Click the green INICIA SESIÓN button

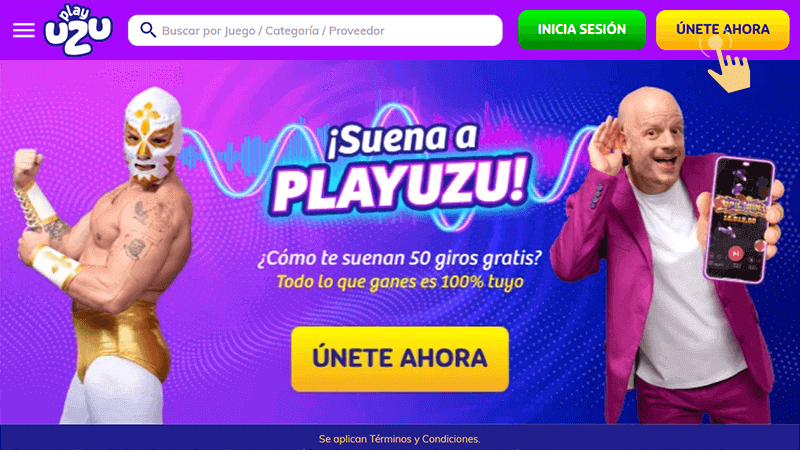click(x=582, y=30)
